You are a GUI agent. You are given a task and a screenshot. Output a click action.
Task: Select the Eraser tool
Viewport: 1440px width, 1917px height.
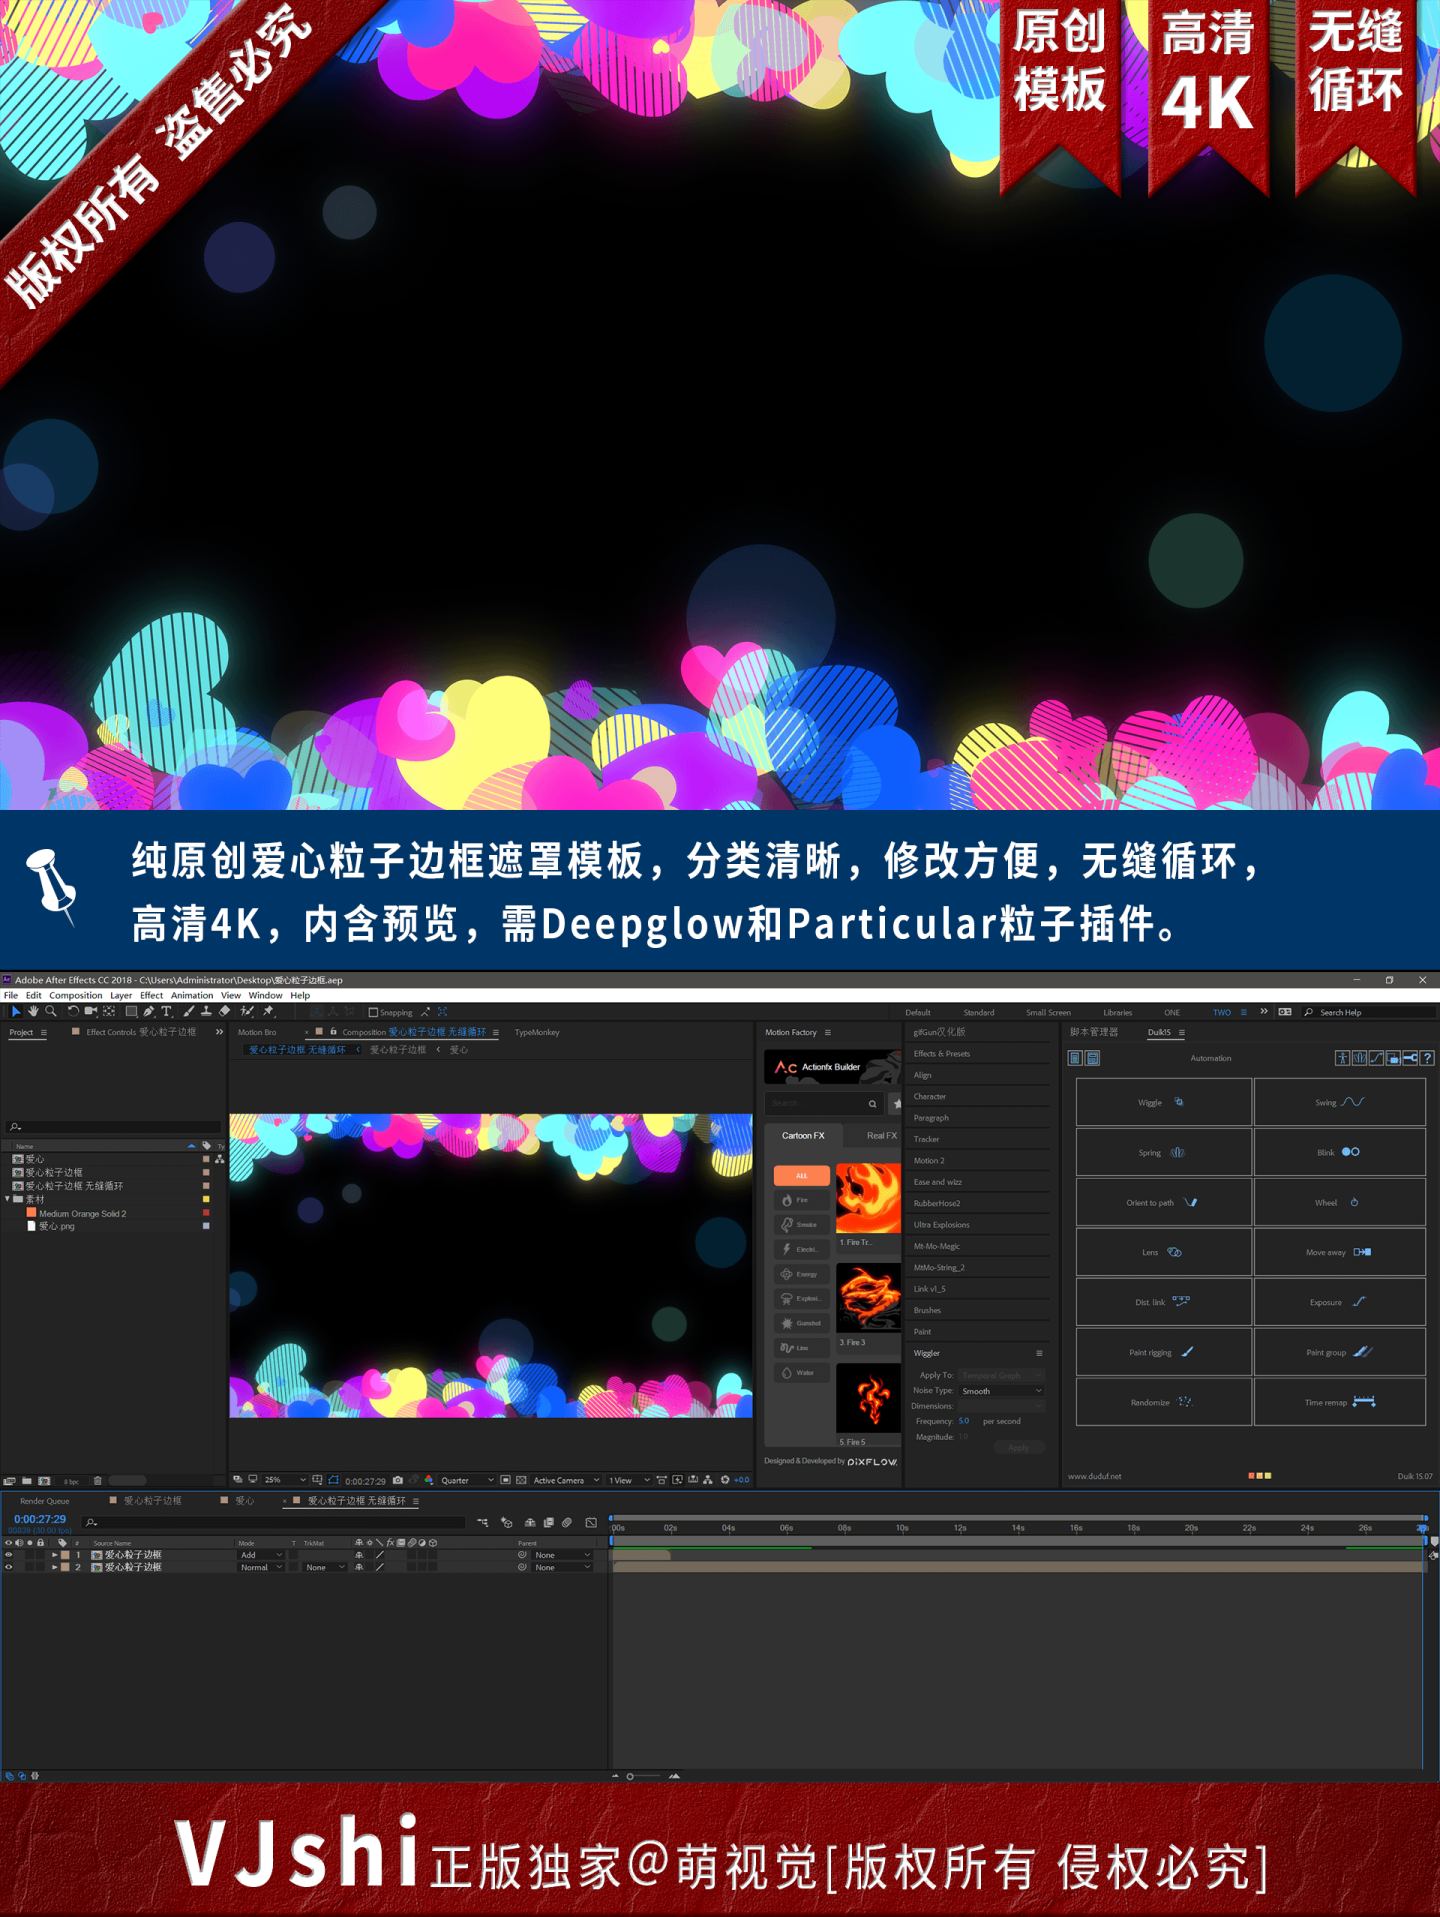[225, 1012]
